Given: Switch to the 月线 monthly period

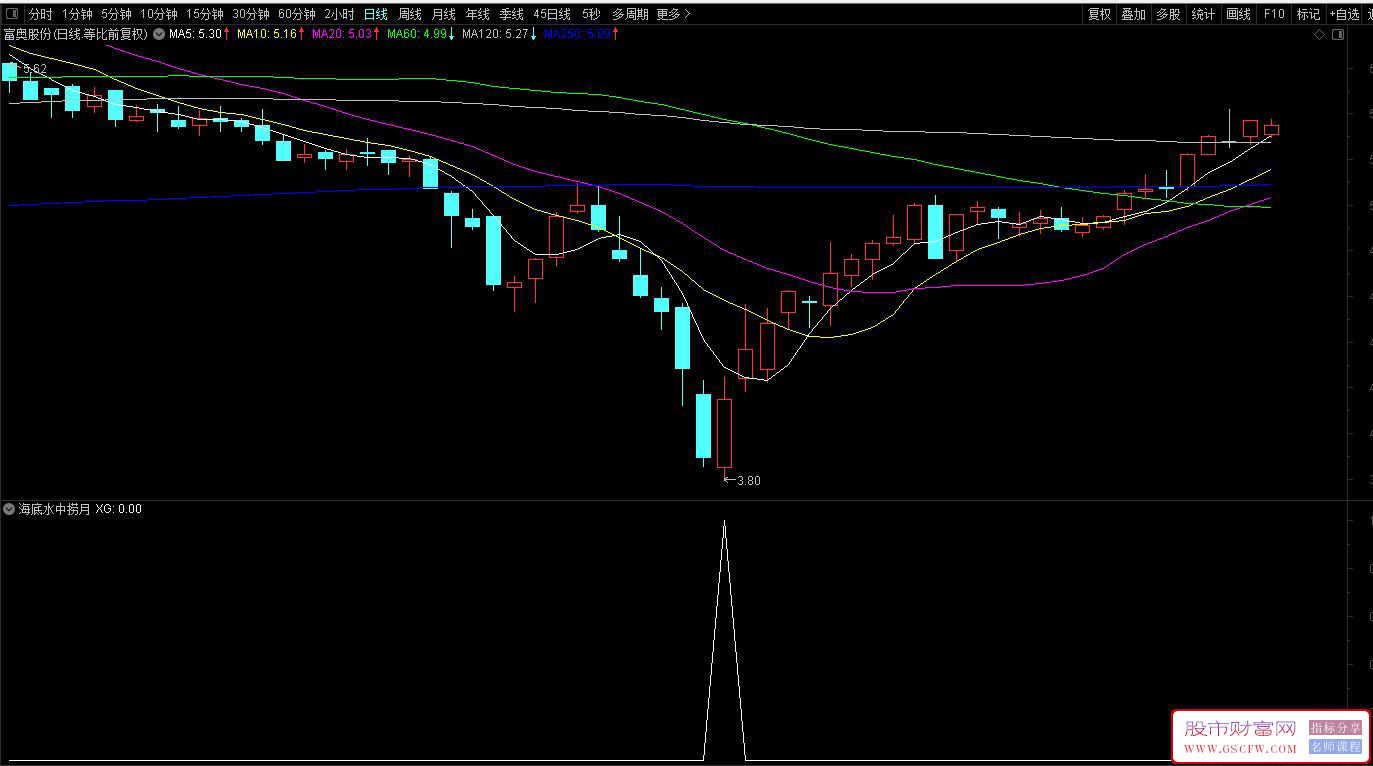Looking at the screenshot, I should coord(443,14).
